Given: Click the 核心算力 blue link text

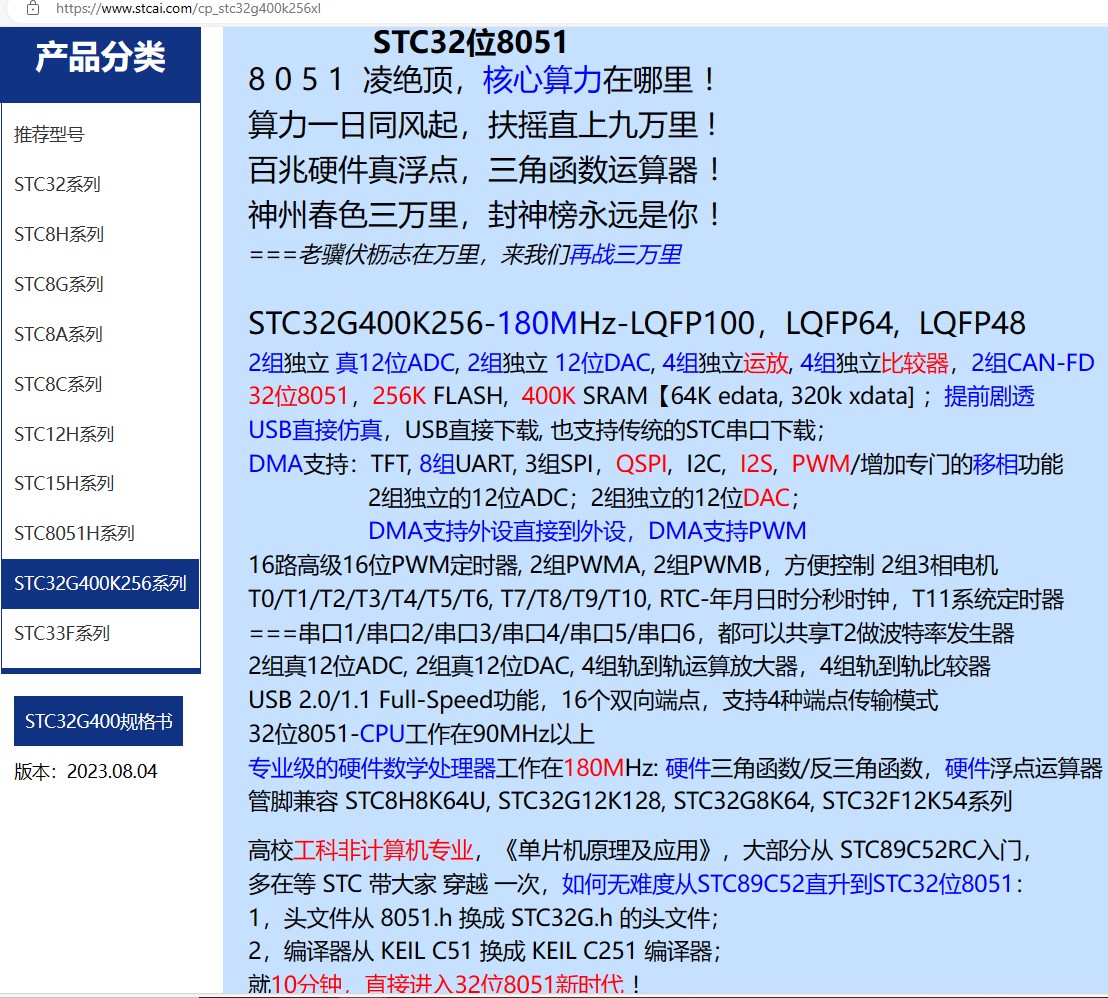Looking at the screenshot, I should [542, 80].
